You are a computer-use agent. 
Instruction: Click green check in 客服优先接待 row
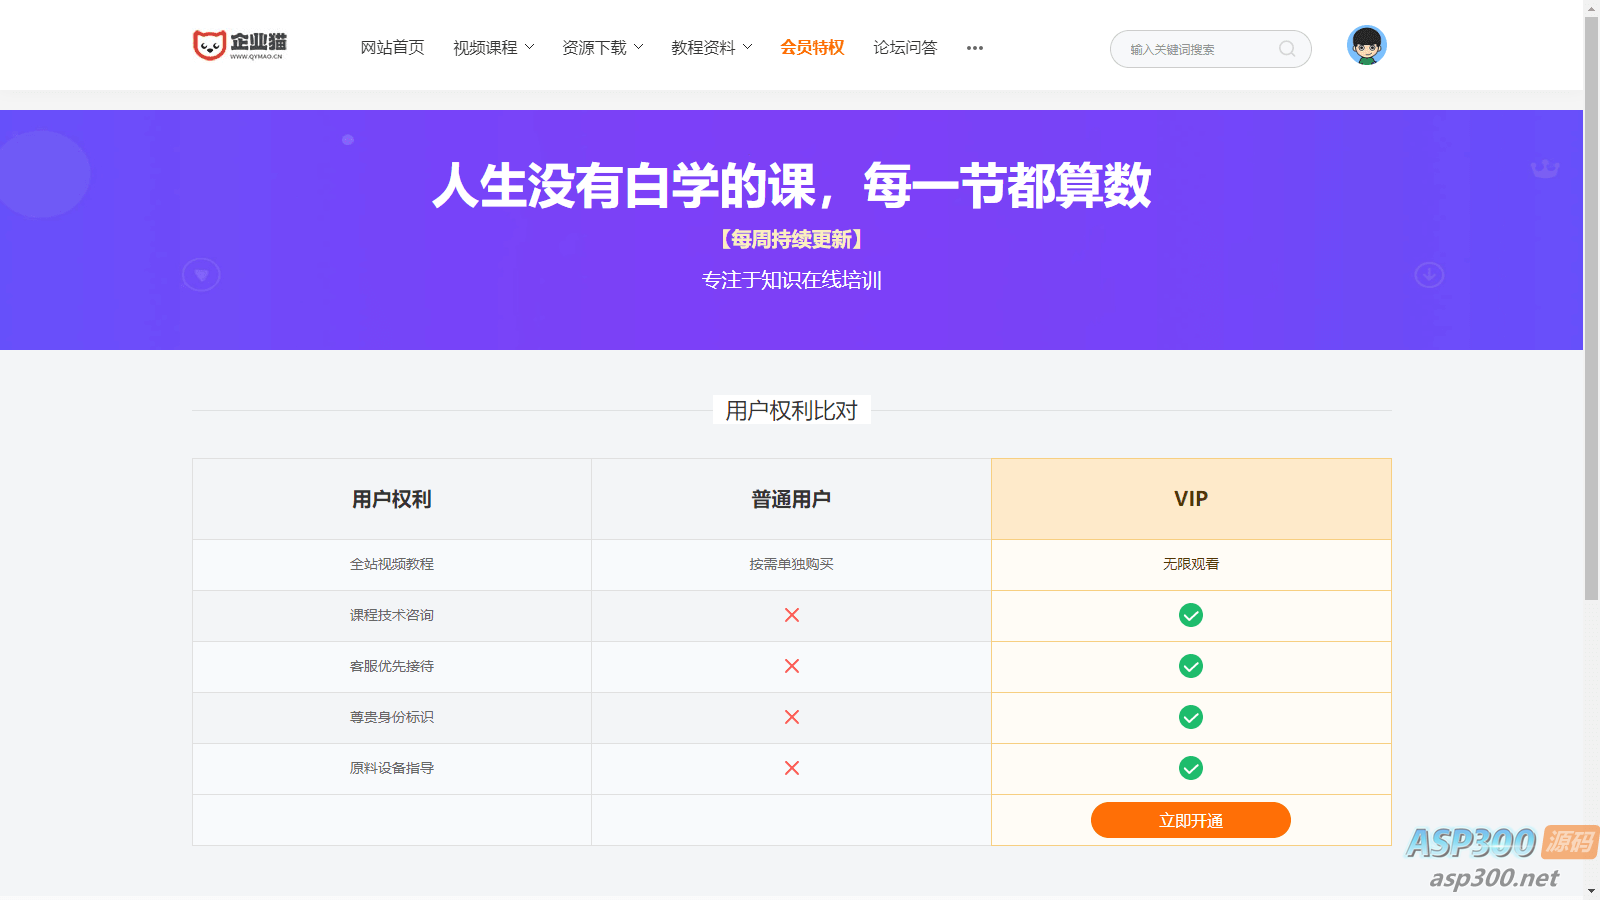coord(1191,666)
